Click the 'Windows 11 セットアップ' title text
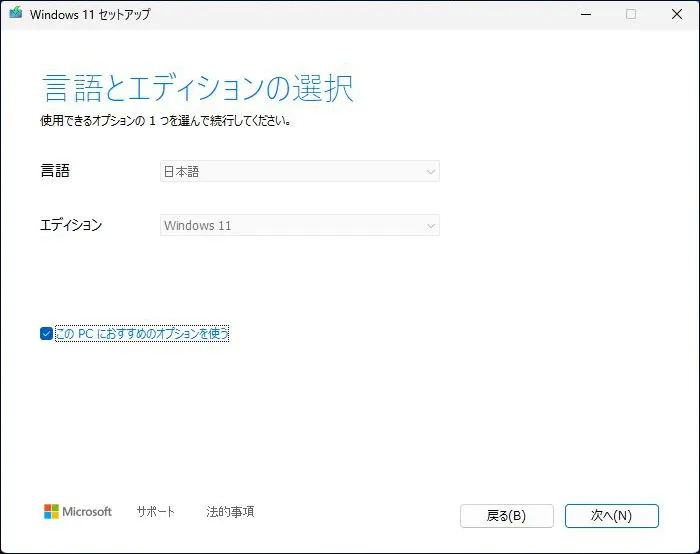Image resolution: width=700 pixels, height=554 pixels. point(90,14)
